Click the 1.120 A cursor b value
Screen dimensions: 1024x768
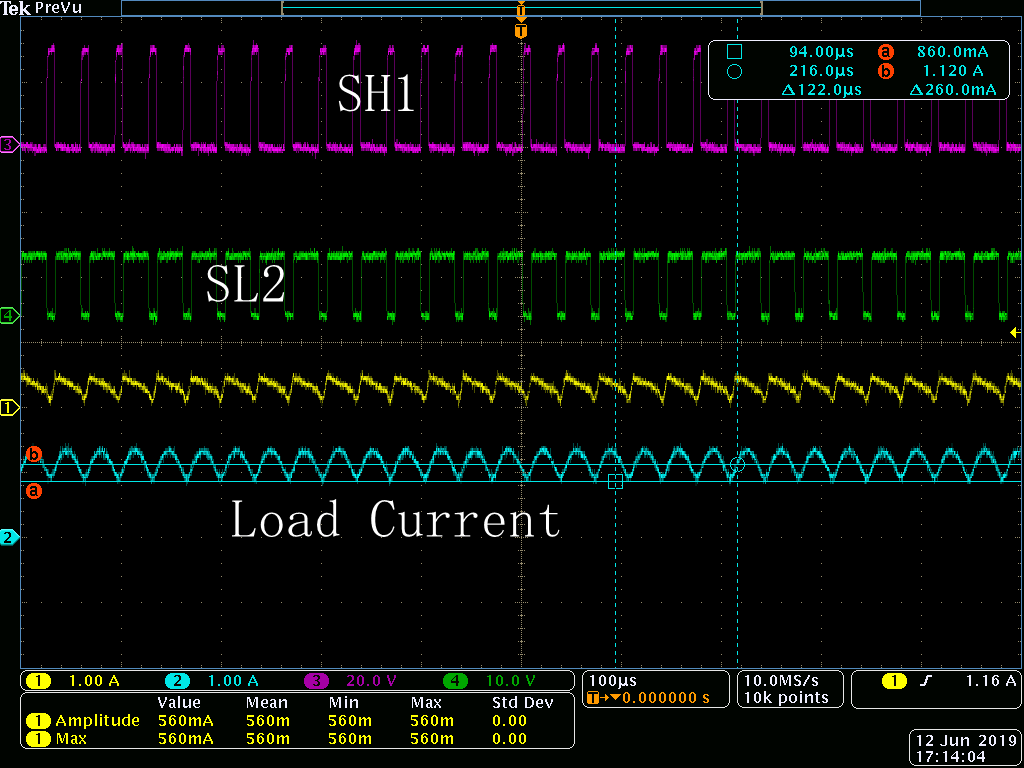[954, 71]
